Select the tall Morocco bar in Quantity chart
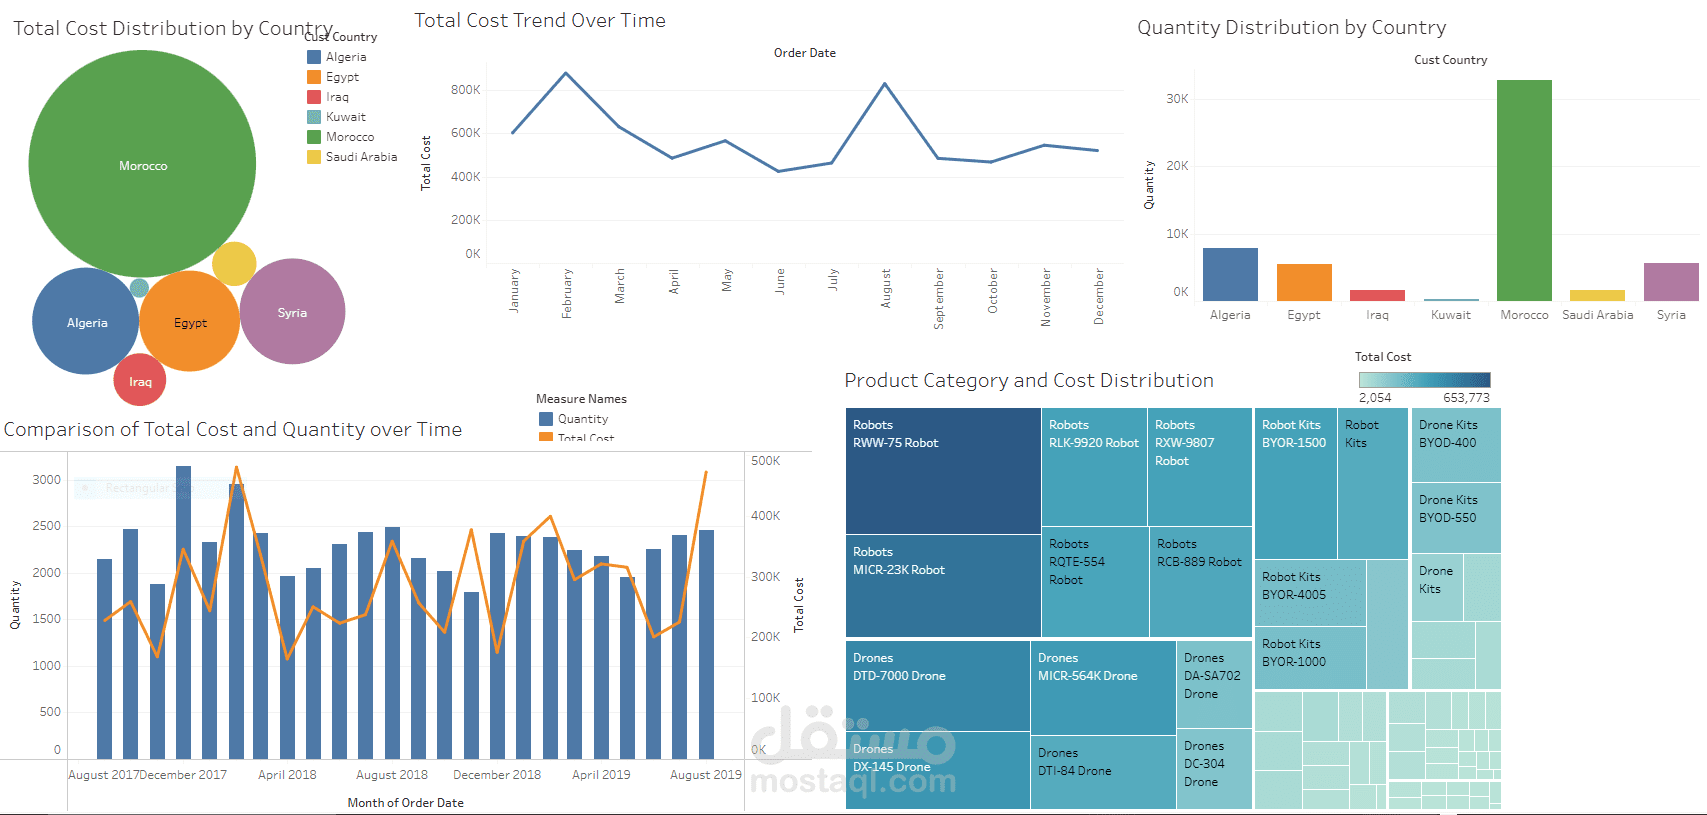 (1524, 190)
